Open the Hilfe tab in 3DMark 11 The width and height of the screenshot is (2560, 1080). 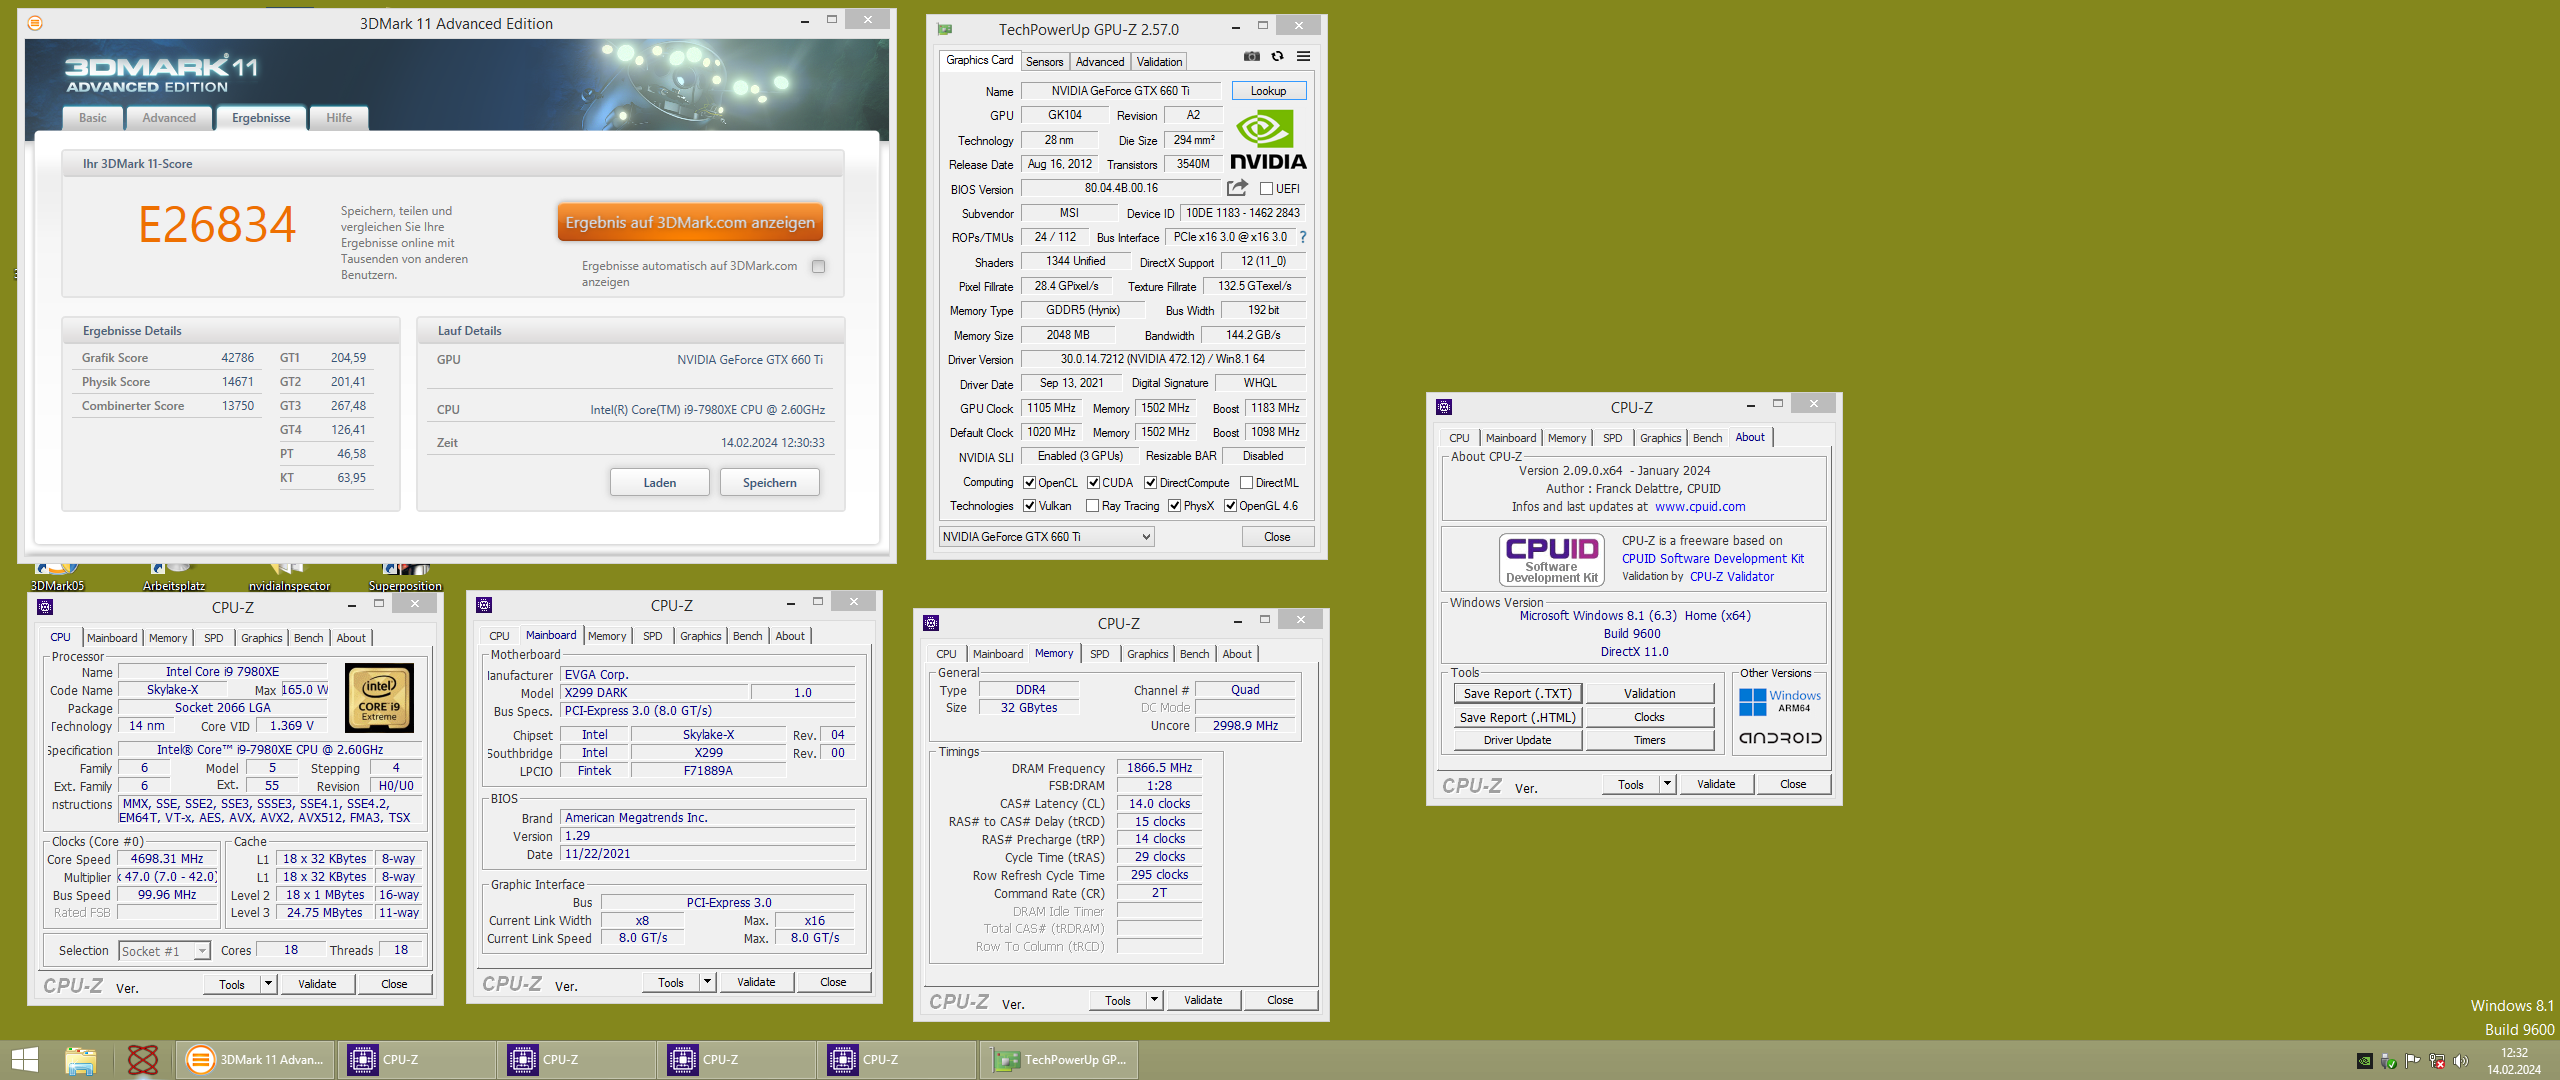click(x=339, y=118)
